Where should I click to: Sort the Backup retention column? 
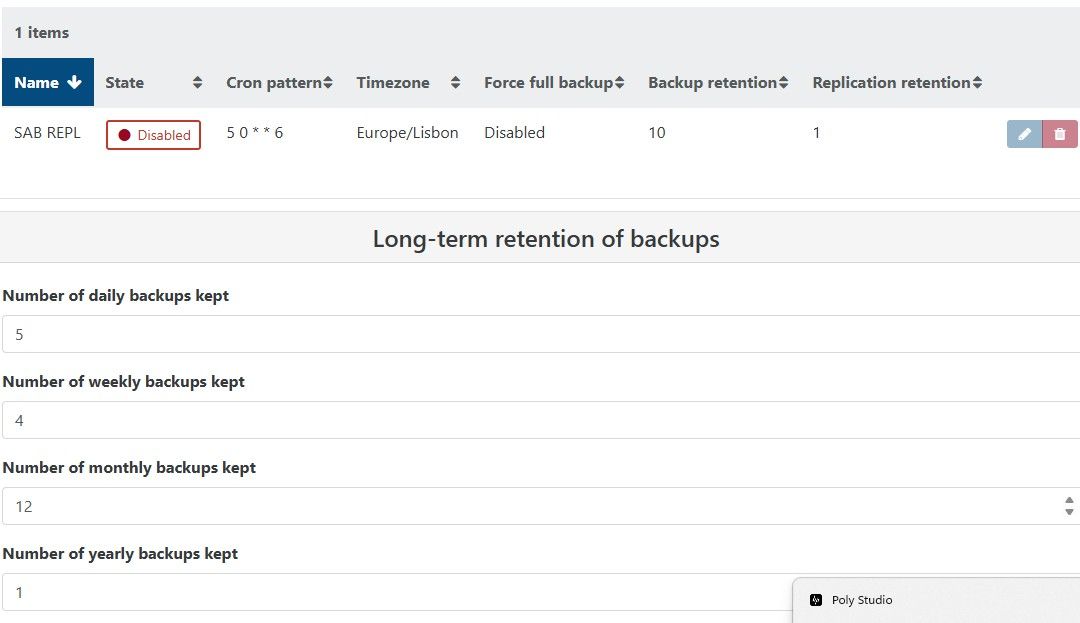tap(783, 83)
